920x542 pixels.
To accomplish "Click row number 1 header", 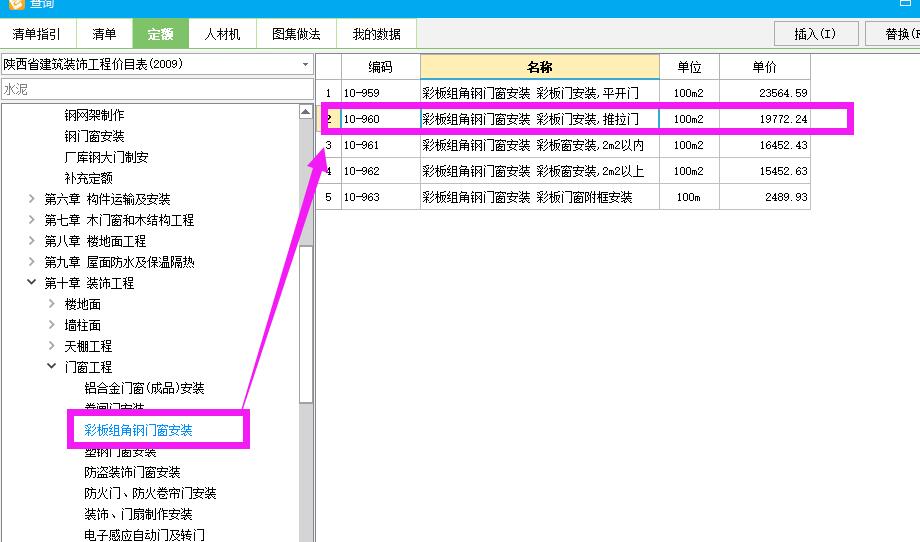I will [329, 93].
